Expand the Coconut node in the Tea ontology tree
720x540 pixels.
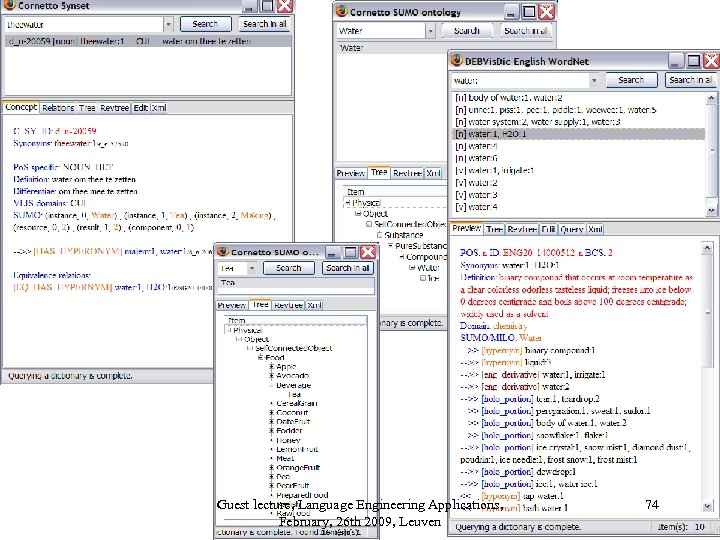271,412
